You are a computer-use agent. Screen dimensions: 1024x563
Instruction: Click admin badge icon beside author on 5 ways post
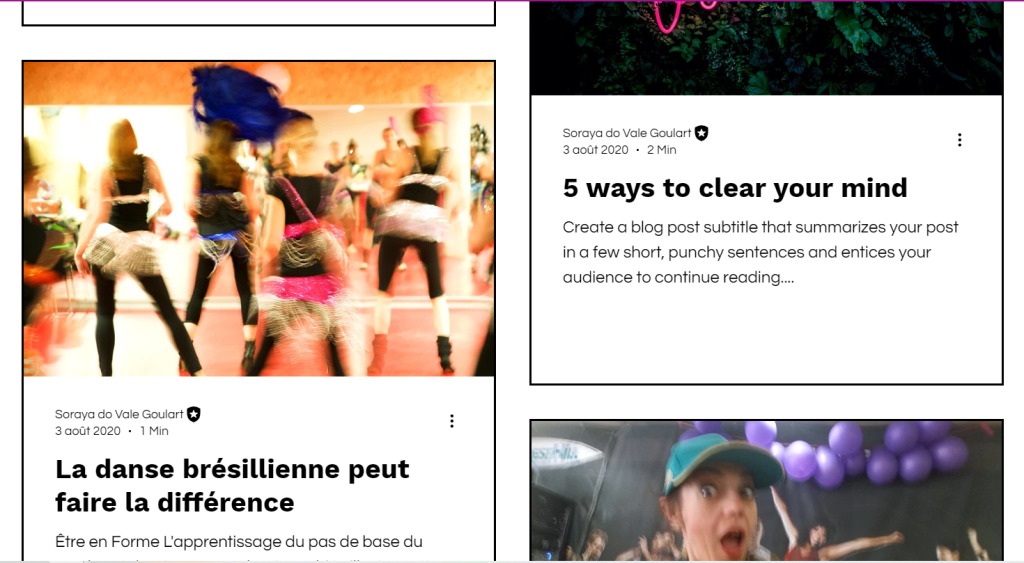click(x=701, y=133)
